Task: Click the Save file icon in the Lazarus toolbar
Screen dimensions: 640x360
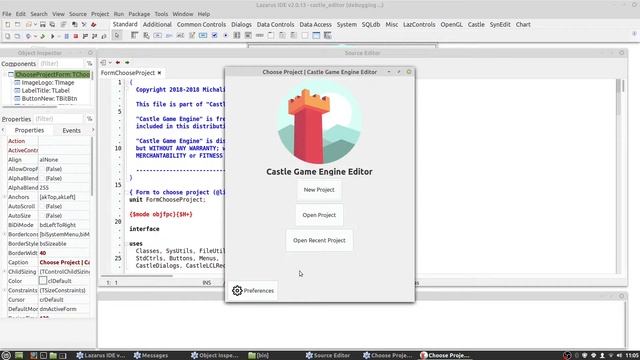Action: pyautogui.click(x=42, y=25)
